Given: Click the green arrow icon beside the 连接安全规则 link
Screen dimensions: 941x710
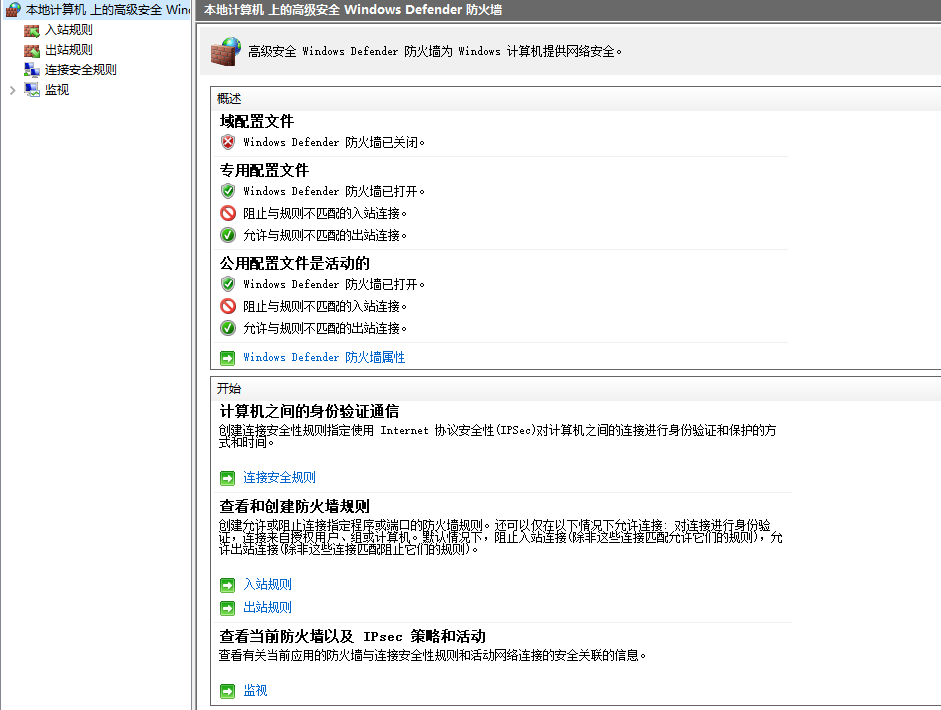Looking at the screenshot, I should [227, 478].
